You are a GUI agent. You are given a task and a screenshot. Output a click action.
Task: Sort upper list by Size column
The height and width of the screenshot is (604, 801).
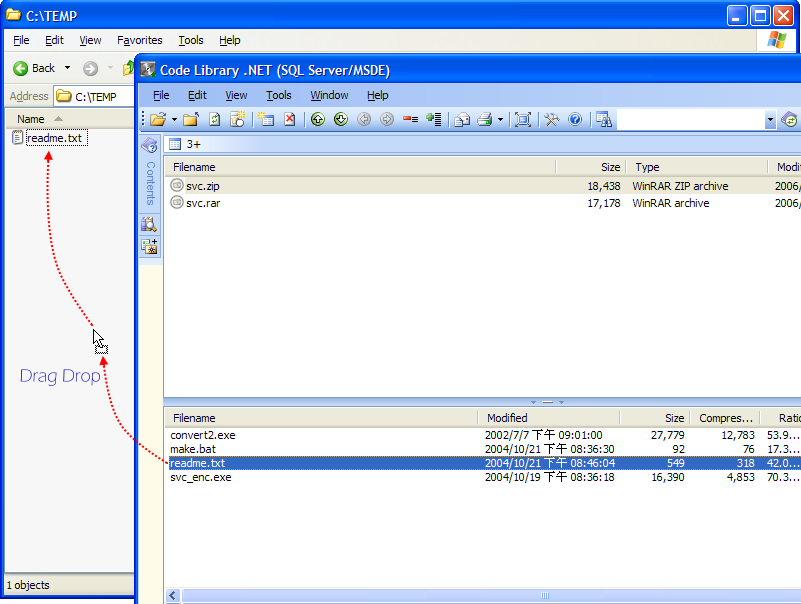[x=591, y=167]
